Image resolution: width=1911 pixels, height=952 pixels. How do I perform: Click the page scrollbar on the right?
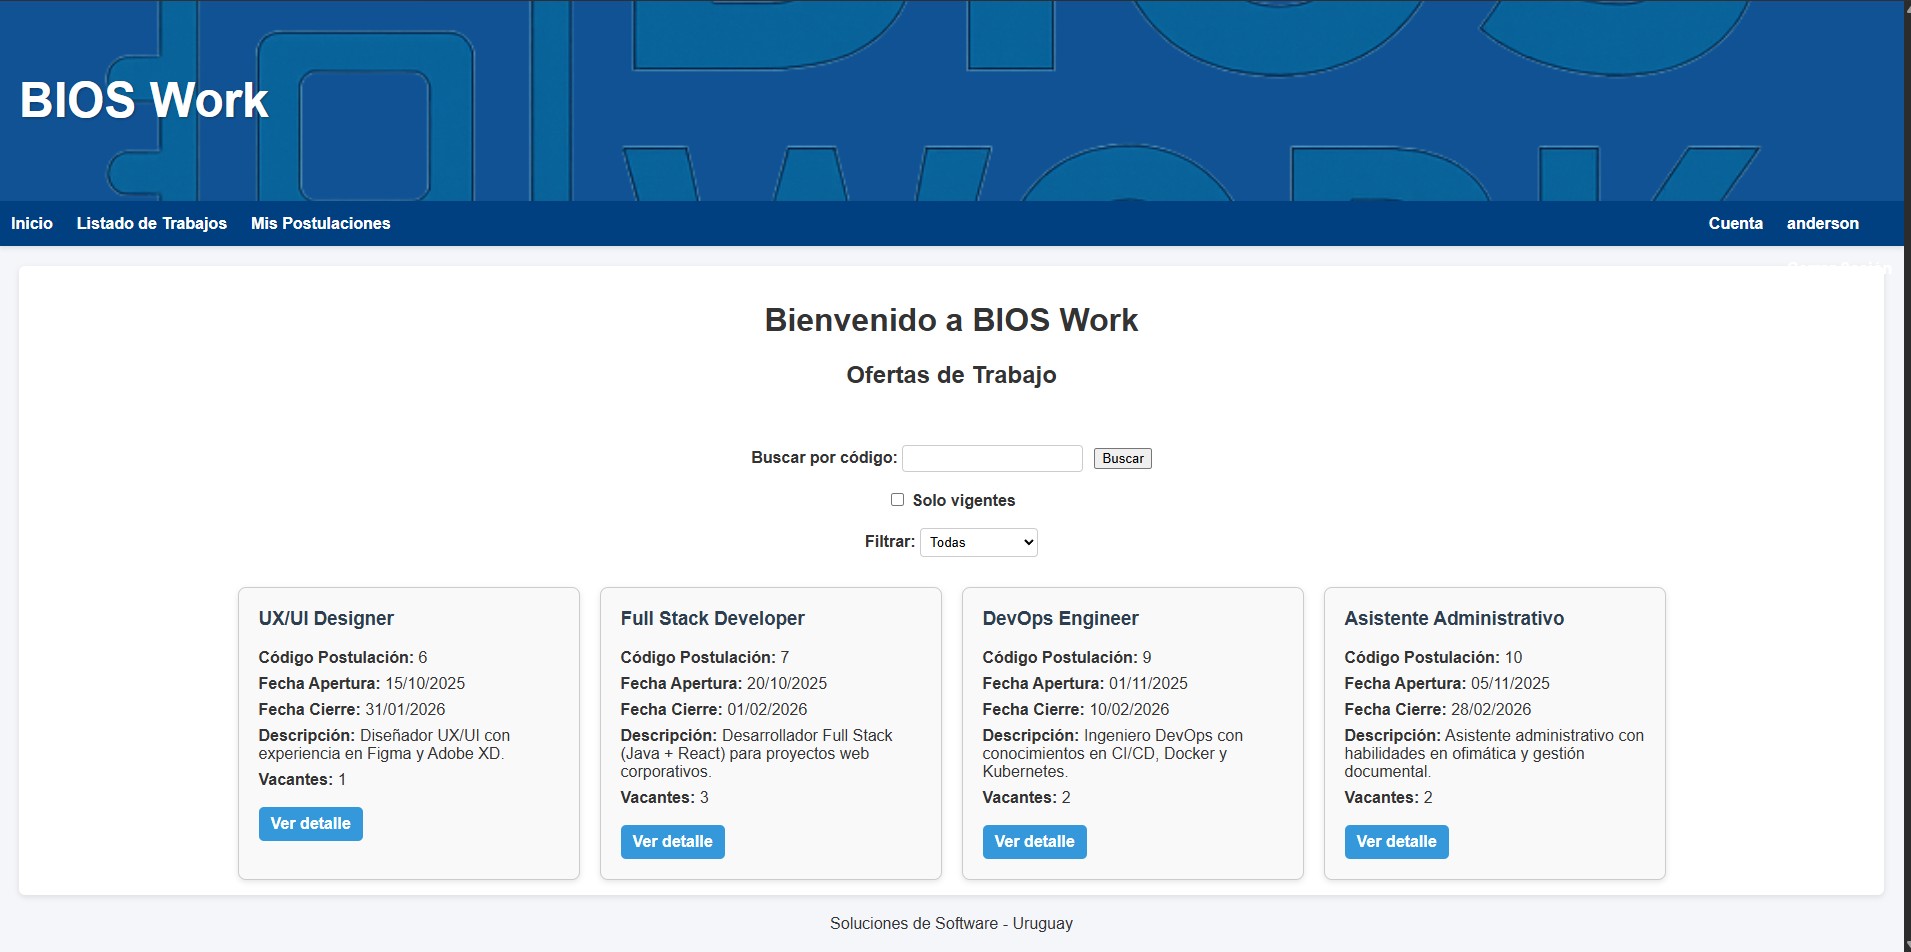[x=1904, y=400]
